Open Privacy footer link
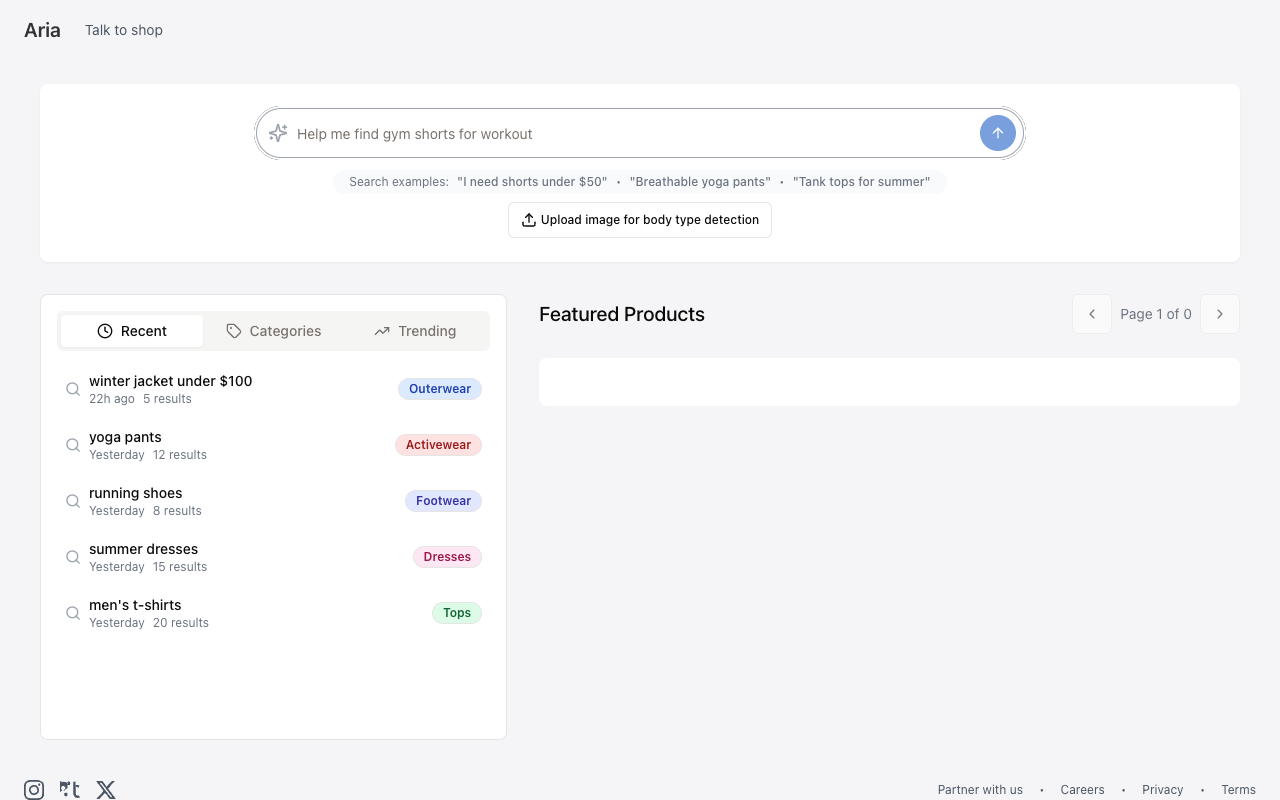The image size is (1280, 800). pos(1162,790)
